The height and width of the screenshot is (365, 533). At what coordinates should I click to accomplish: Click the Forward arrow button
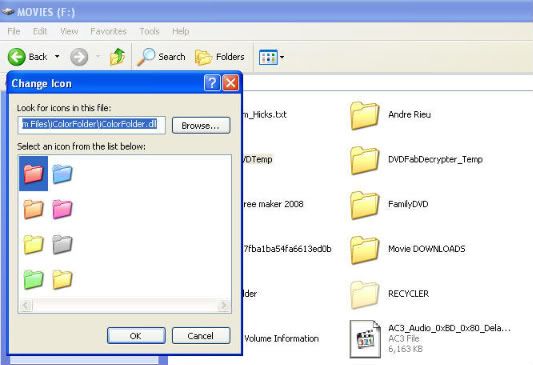point(79,57)
